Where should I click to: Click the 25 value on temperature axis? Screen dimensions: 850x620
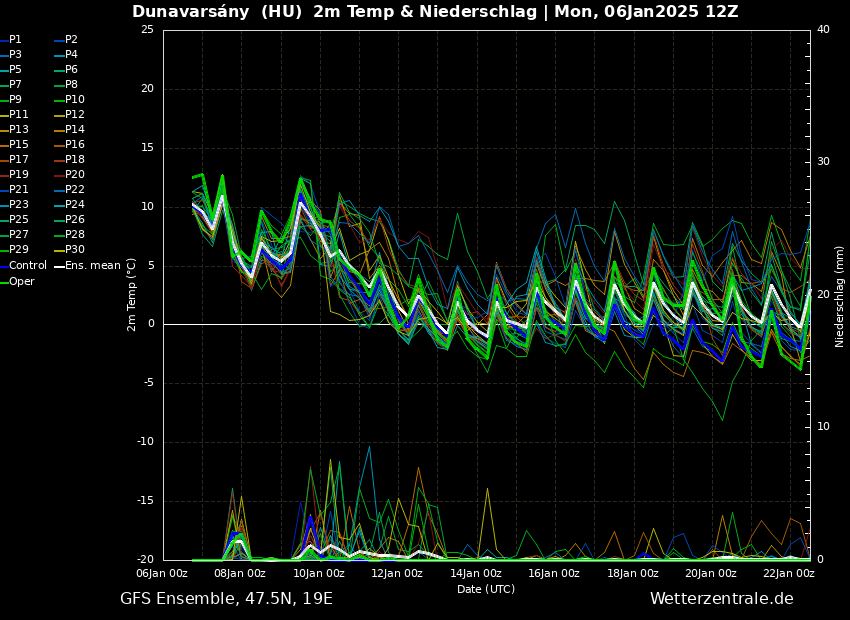(147, 30)
